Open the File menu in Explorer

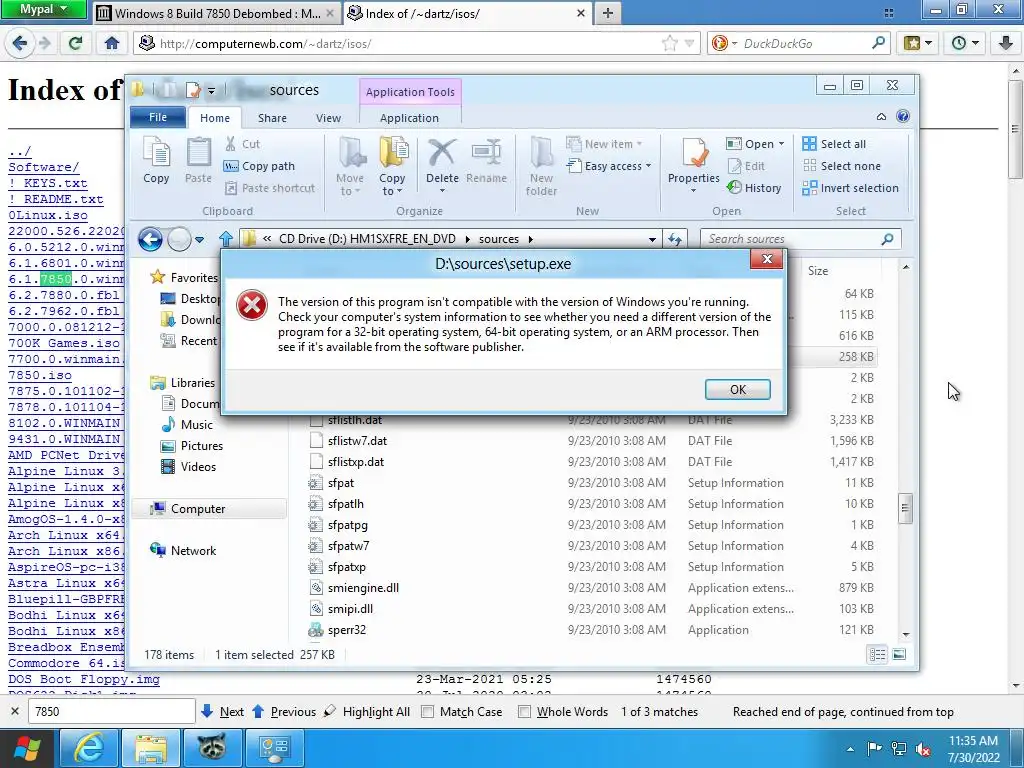pos(158,117)
